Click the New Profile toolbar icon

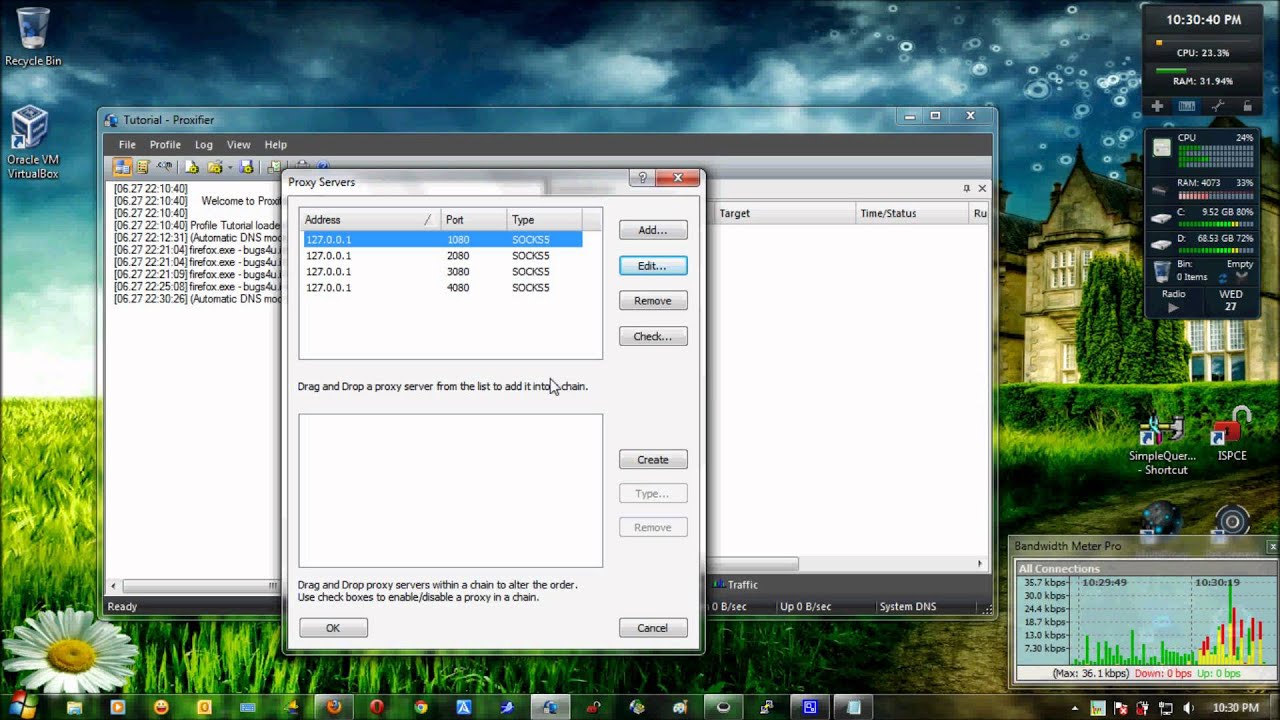coord(192,167)
